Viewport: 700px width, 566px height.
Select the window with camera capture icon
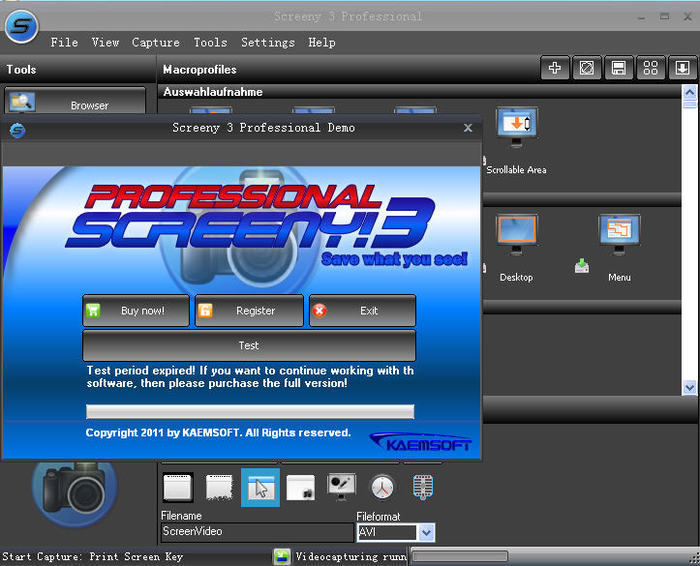[300, 487]
